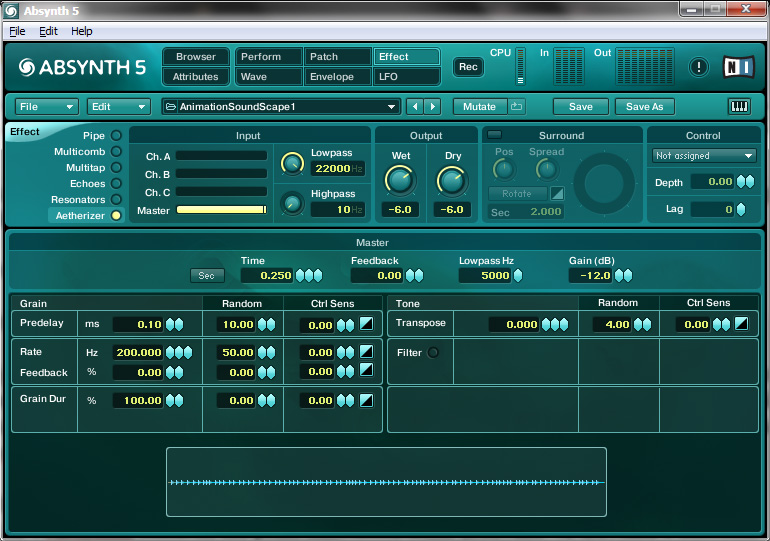
Task: Open the File dropdown in toolbar
Action: coord(47,107)
